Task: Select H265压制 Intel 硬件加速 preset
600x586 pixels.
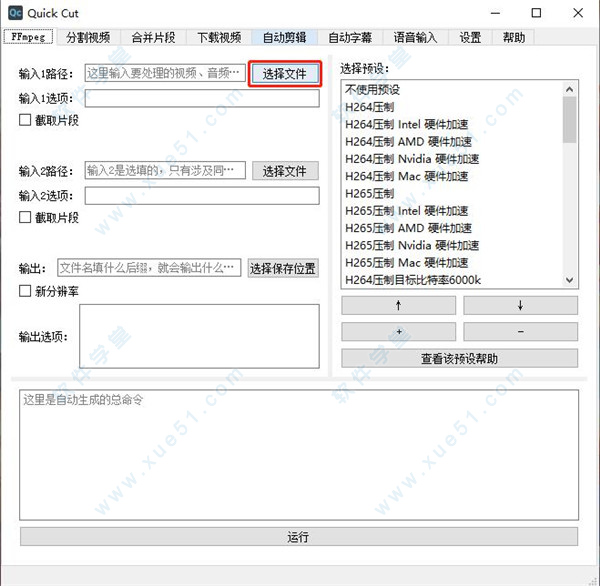Action: 453,211
